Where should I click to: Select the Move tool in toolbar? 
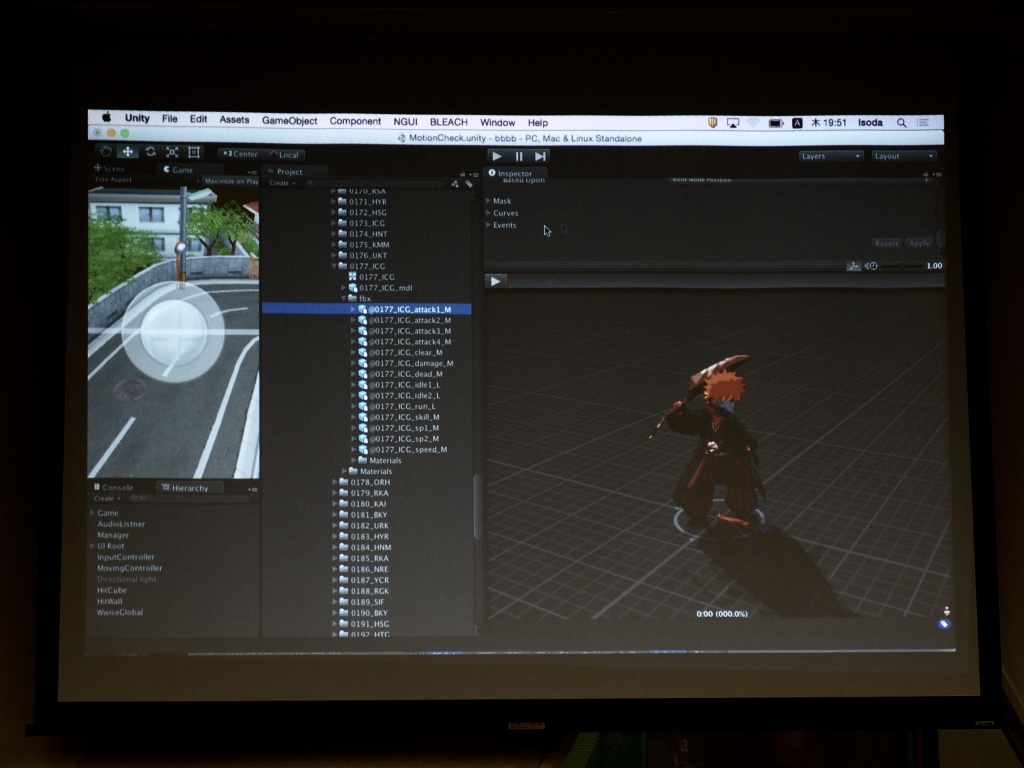pyautogui.click(x=128, y=152)
